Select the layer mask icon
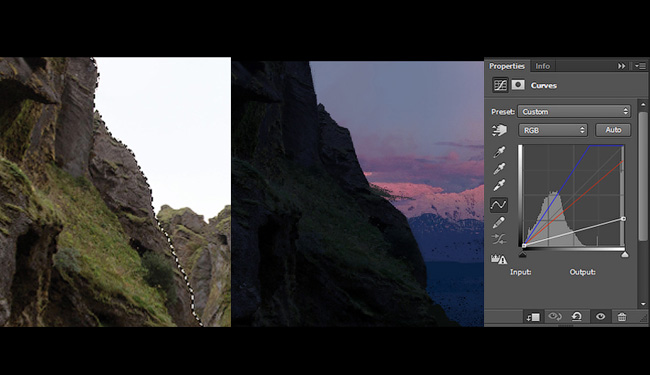Screen dimensions: 650x375 point(518,85)
